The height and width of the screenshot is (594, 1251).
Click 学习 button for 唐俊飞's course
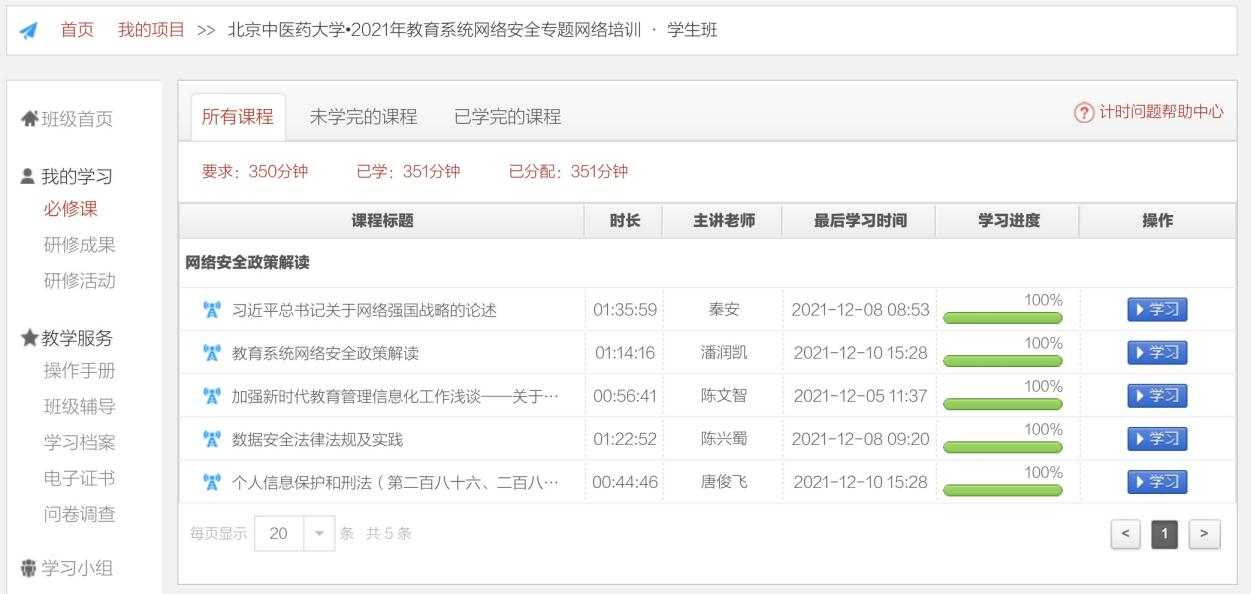point(1157,482)
